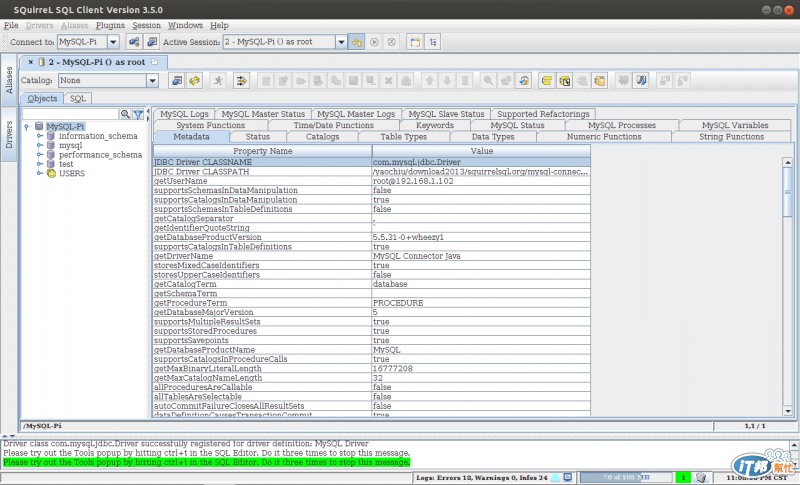The image size is (800, 485).
Task: Click the running man run SQL icon
Action: point(218,80)
